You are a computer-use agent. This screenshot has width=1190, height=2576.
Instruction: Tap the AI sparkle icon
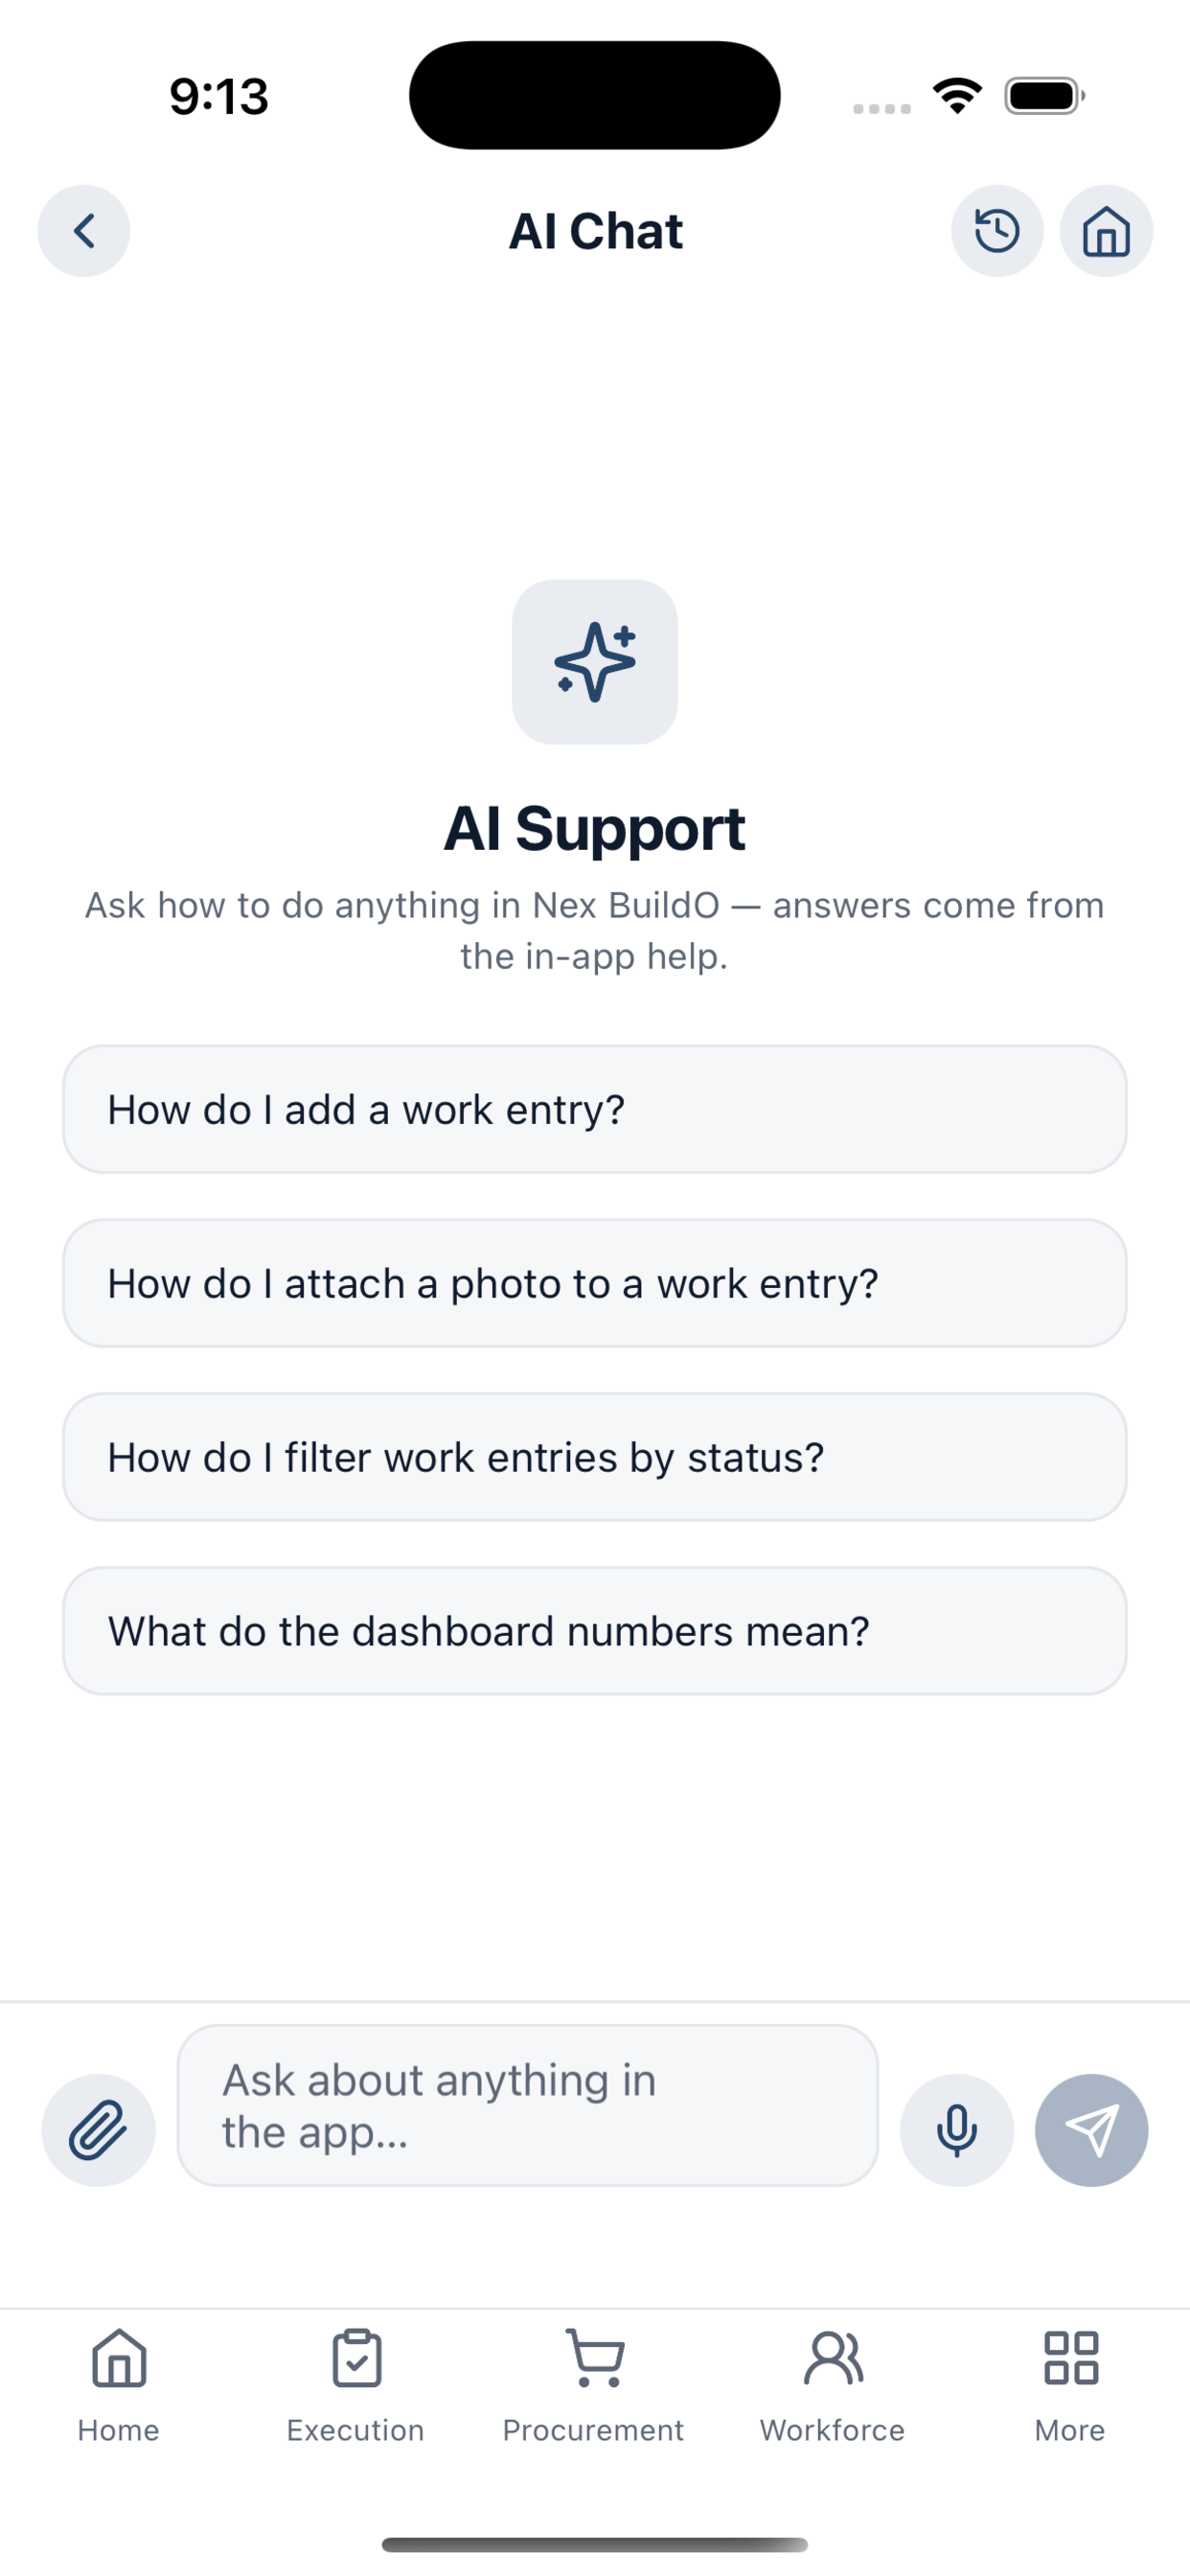click(595, 662)
